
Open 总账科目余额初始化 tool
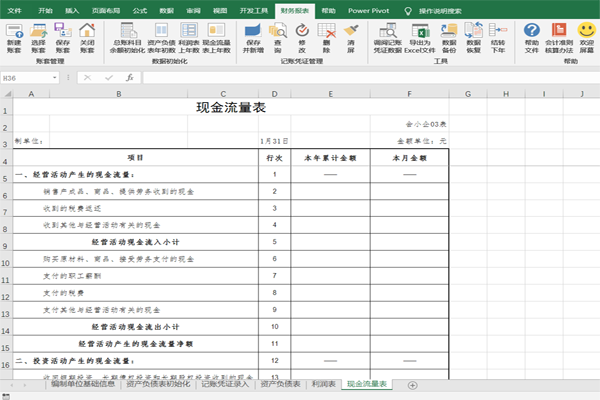pyautogui.click(x=127, y=38)
